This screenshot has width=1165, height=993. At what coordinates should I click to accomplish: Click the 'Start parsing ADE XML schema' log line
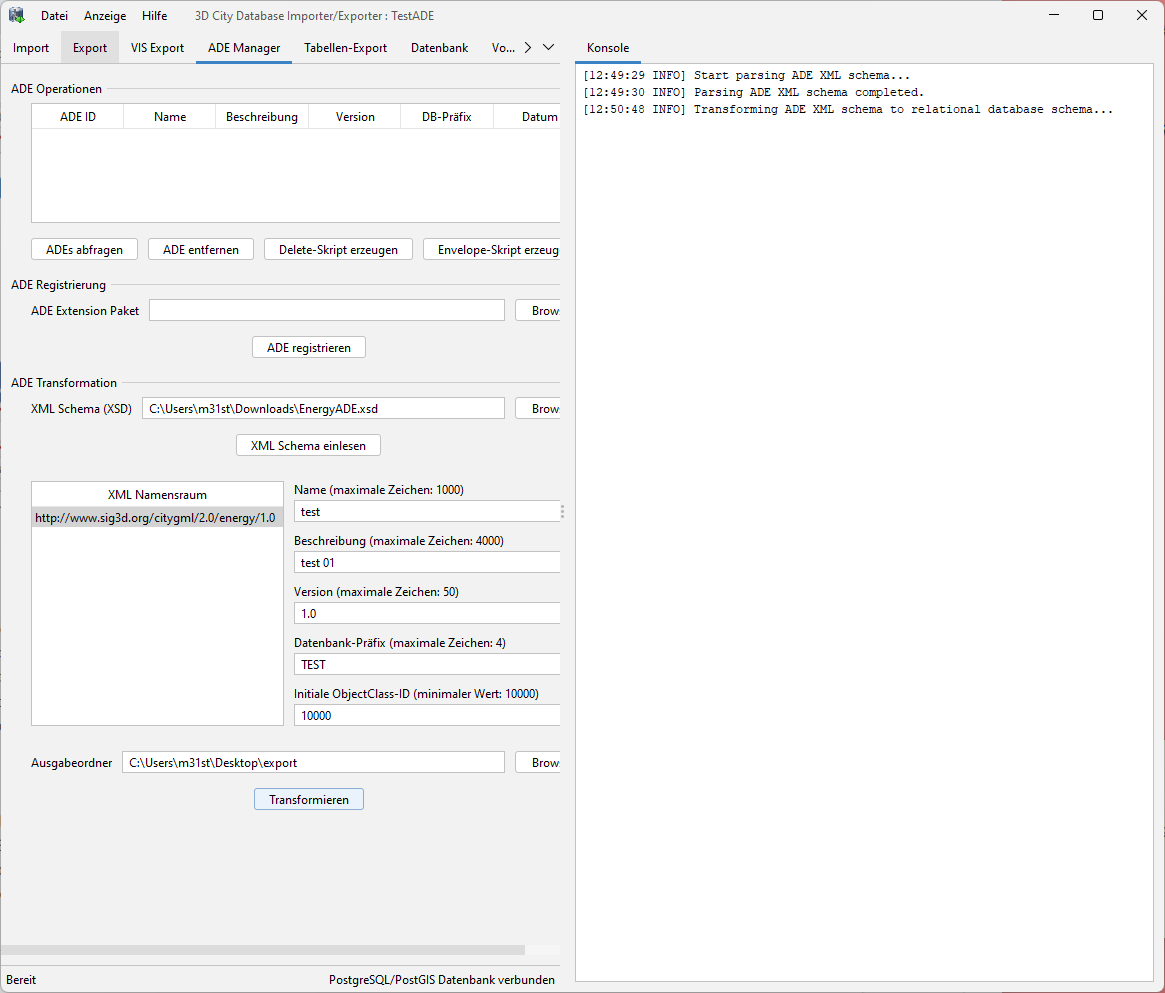coord(746,75)
